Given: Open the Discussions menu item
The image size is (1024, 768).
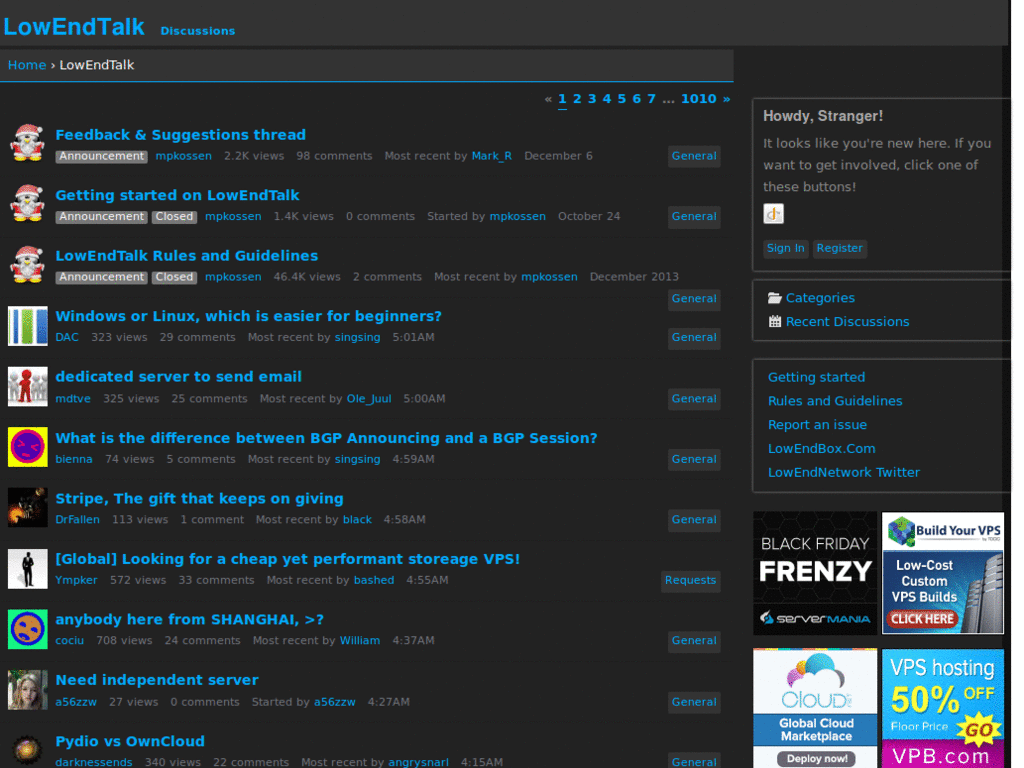Looking at the screenshot, I should point(198,31).
